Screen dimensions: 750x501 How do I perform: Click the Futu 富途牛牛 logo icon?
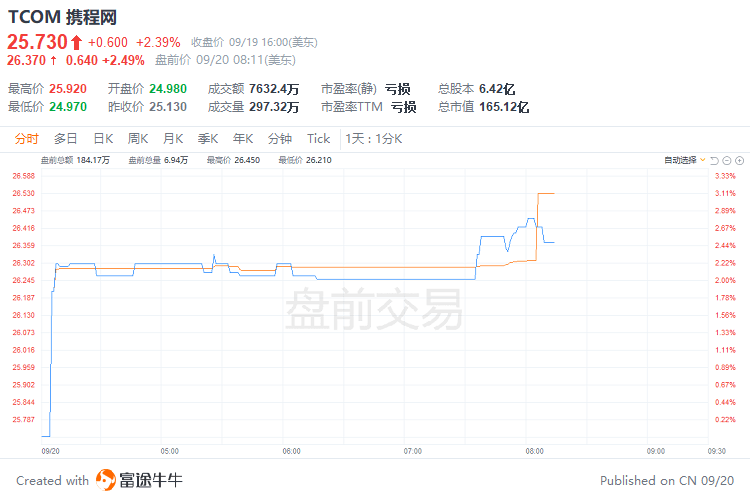tap(106, 480)
